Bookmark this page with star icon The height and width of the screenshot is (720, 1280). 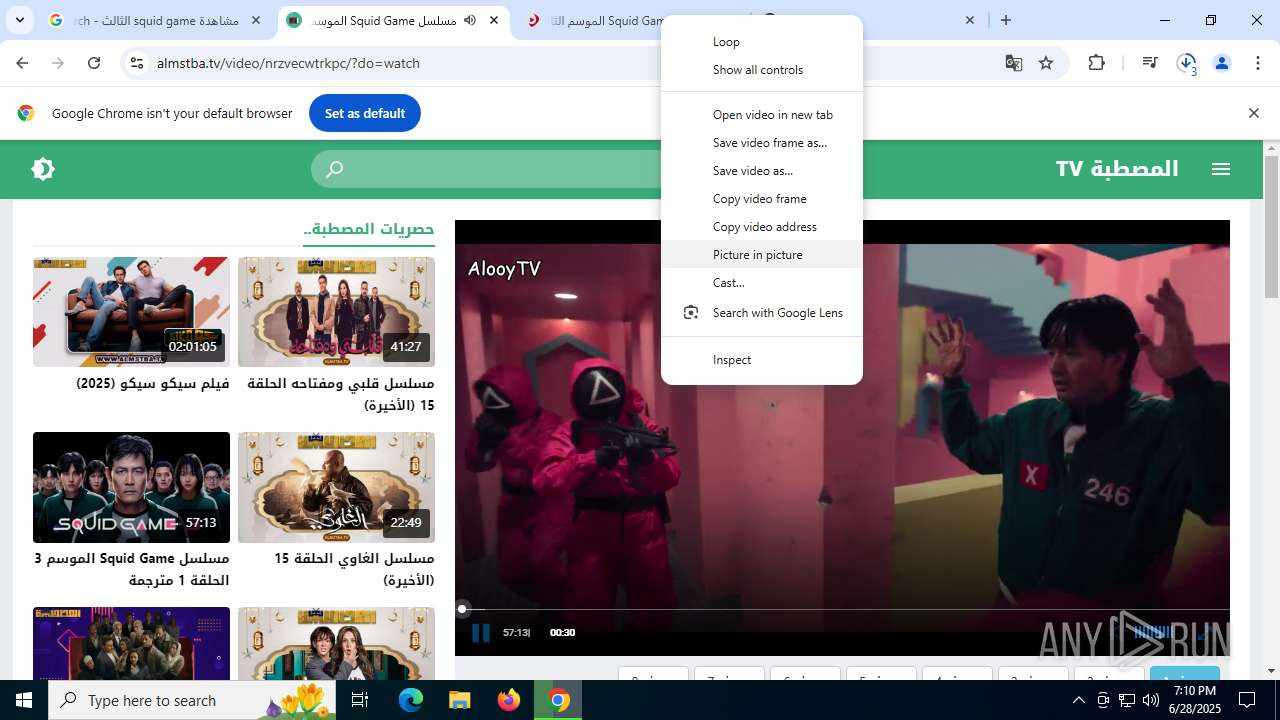tap(1046, 63)
